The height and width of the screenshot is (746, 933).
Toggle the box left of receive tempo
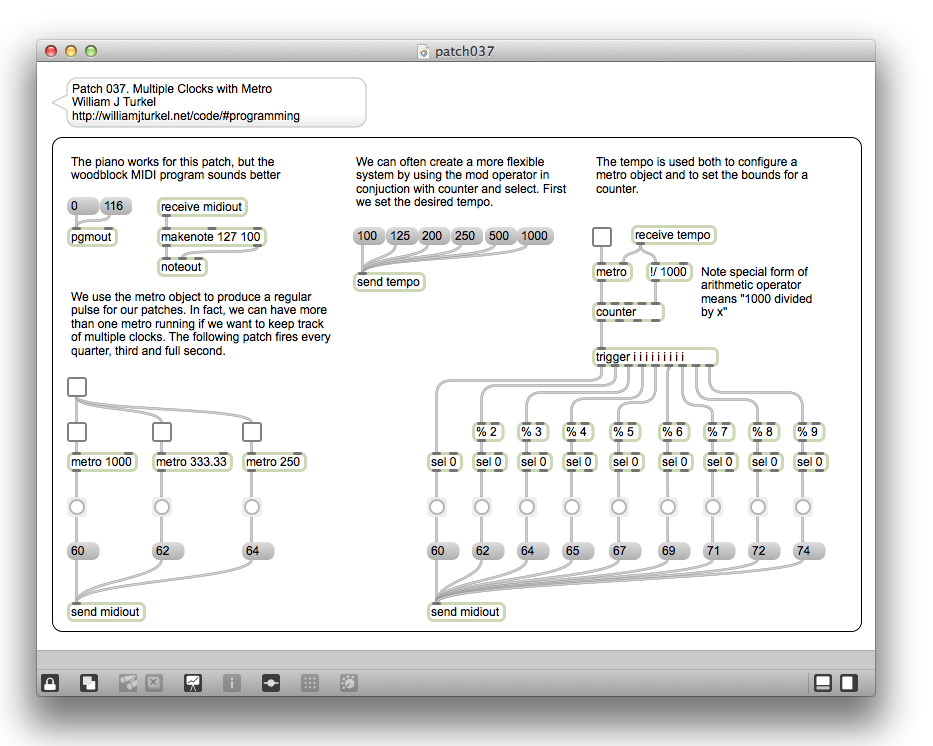pos(602,237)
